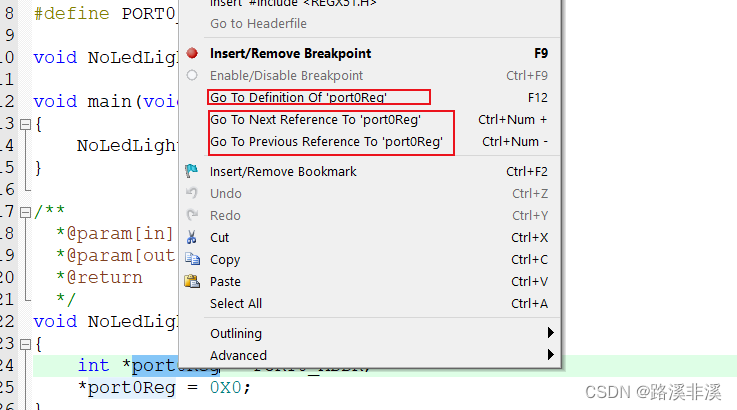The height and width of the screenshot is (410, 737).
Task: Click the Undo arrow icon
Action: 192,193
